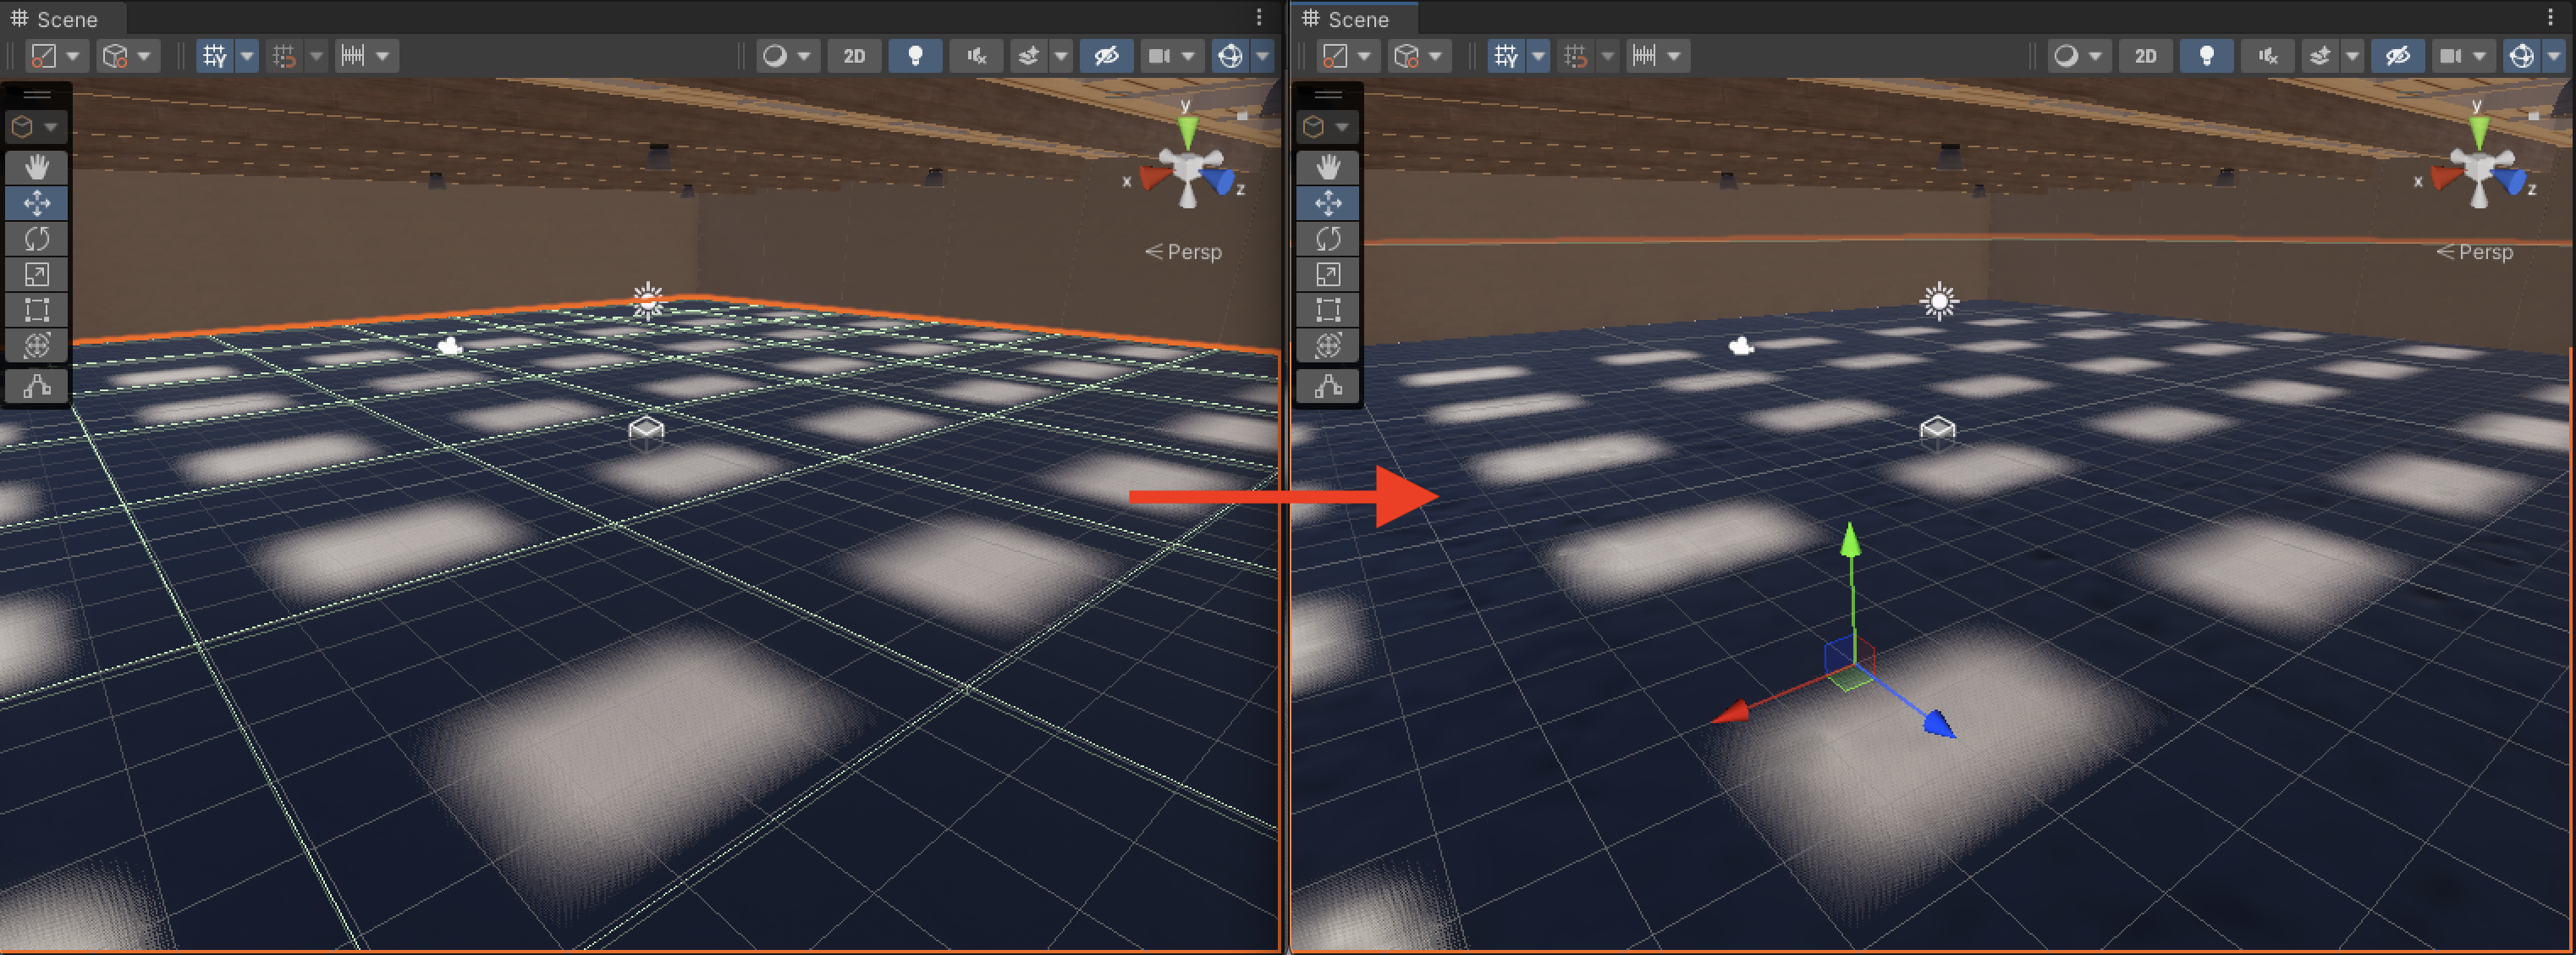Open draw mode dropdown in left Scene view

787,56
